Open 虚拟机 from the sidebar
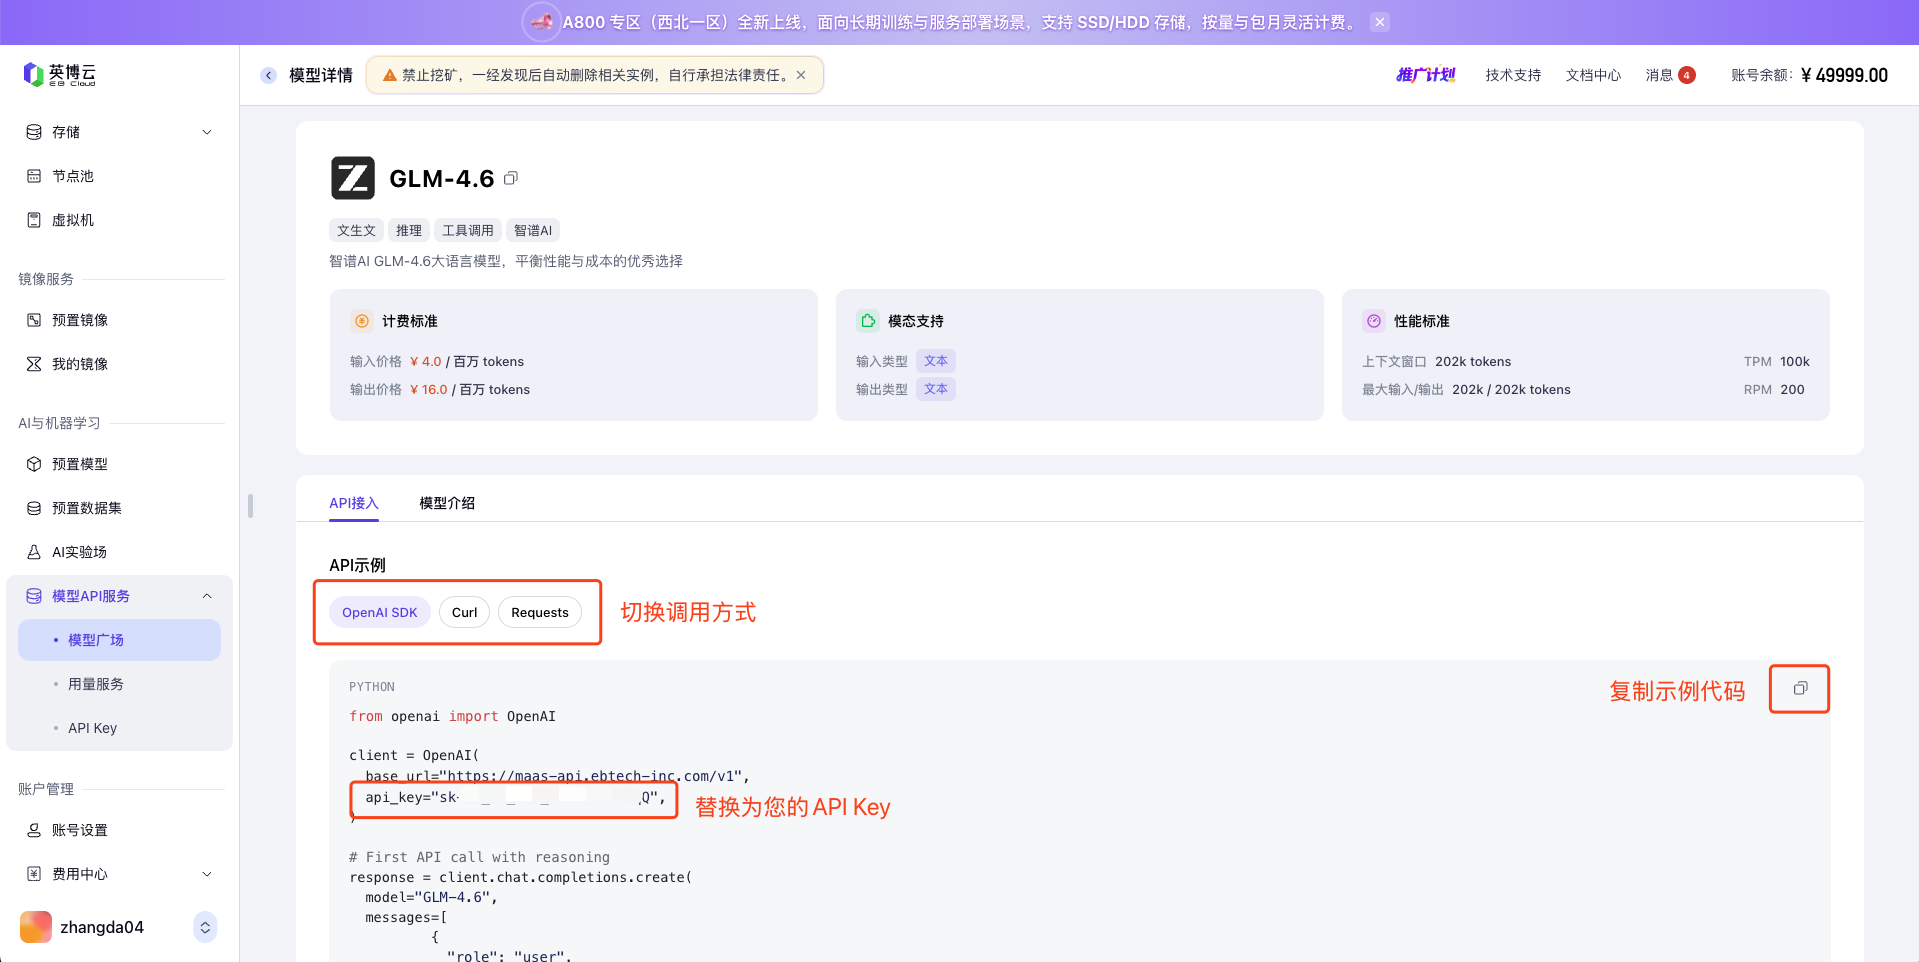1919x962 pixels. pos(73,220)
